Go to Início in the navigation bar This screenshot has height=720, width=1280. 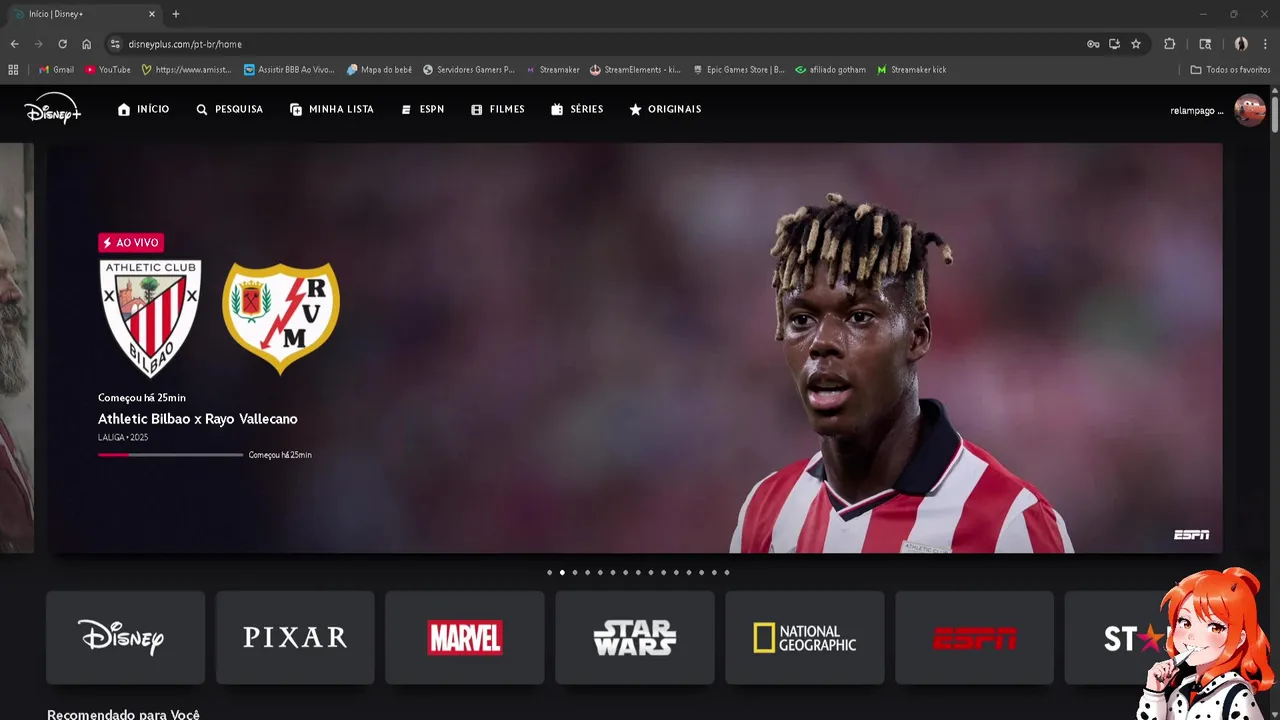[143, 109]
